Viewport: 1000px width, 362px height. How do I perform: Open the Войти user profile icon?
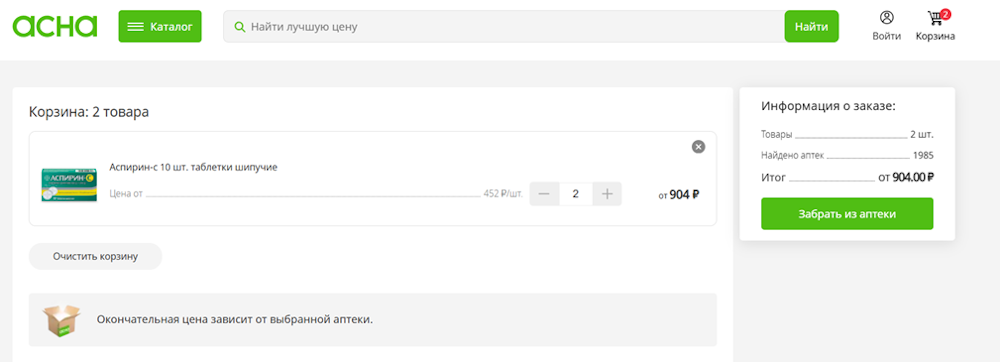[x=886, y=18]
